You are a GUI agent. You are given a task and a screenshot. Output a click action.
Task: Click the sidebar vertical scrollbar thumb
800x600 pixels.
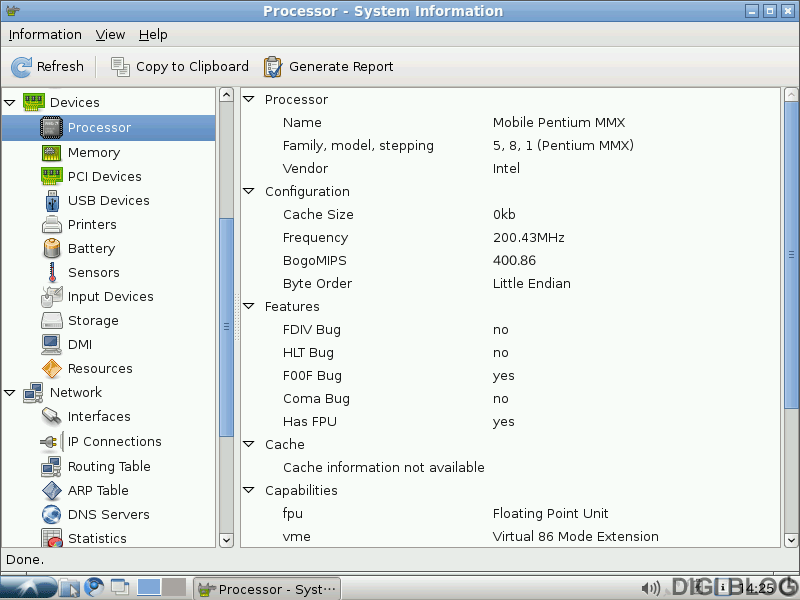[x=227, y=327]
